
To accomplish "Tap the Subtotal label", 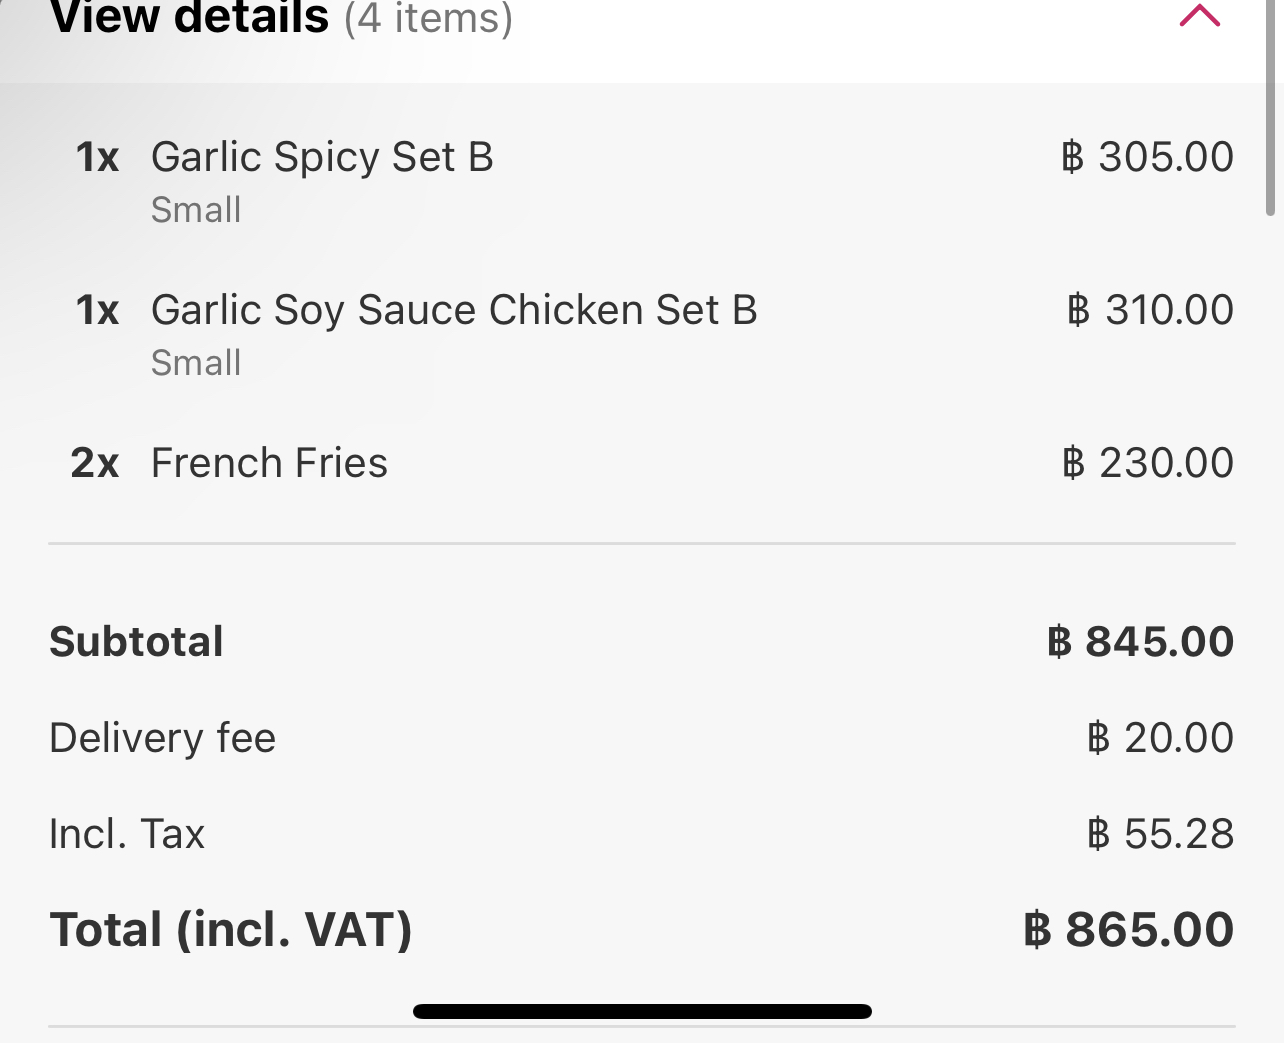I will tap(136, 642).
